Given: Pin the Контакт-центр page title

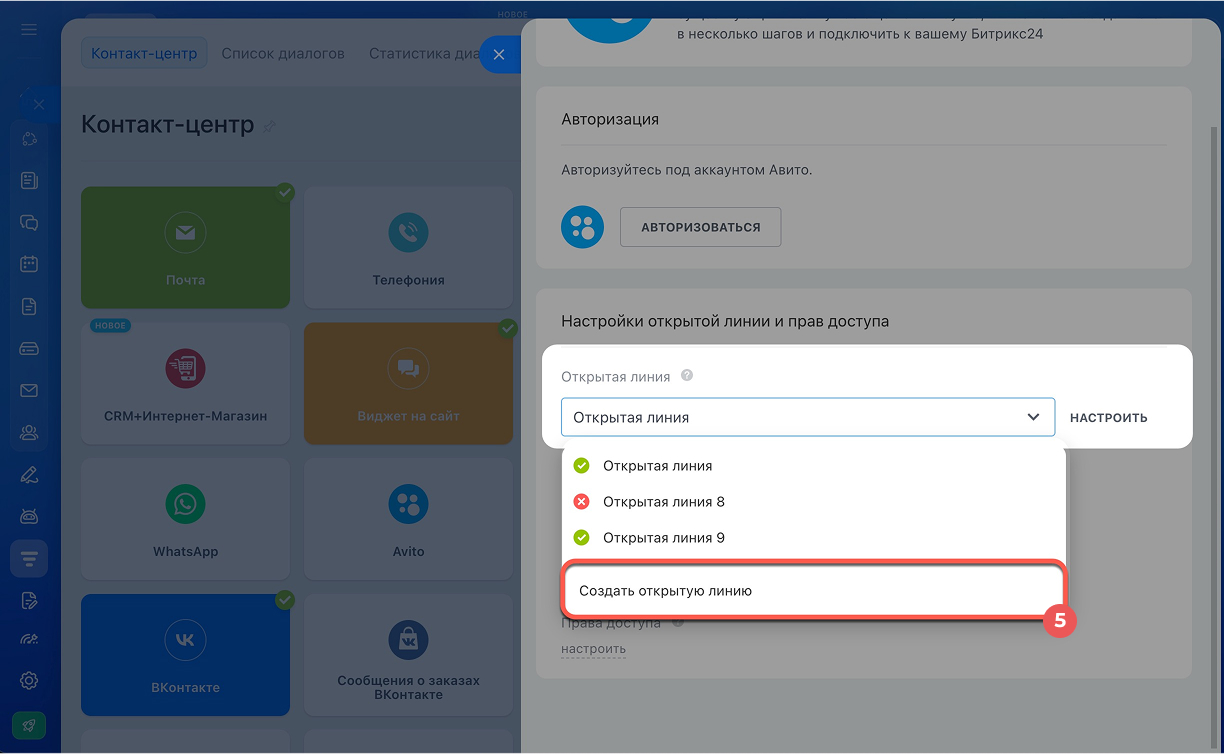Looking at the screenshot, I should pos(270,126).
